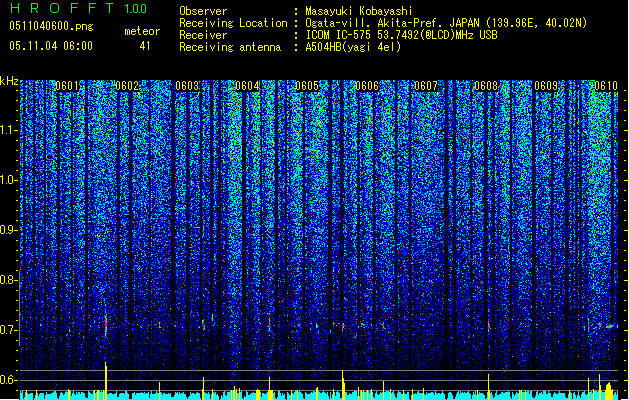Click the antenna text A504HB(yagi 4el)
The image size is (629, 400).
click(x=353, y=47)
